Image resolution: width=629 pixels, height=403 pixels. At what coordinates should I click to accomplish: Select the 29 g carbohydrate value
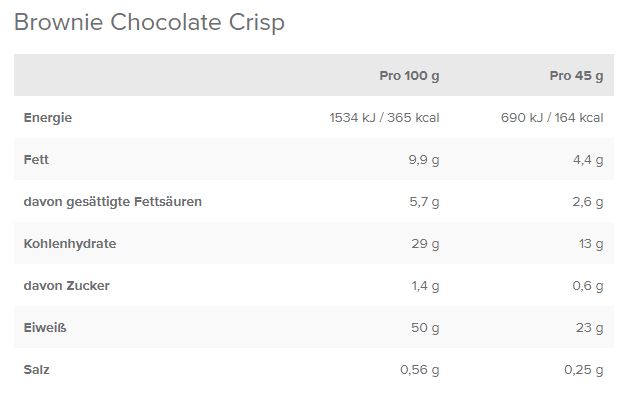pos(425,243)
